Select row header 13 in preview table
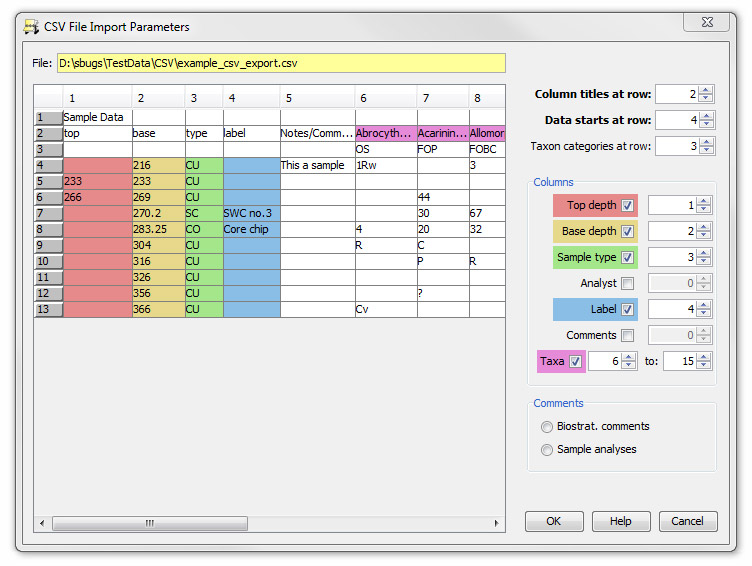752x566 pixels. (48, 309)
